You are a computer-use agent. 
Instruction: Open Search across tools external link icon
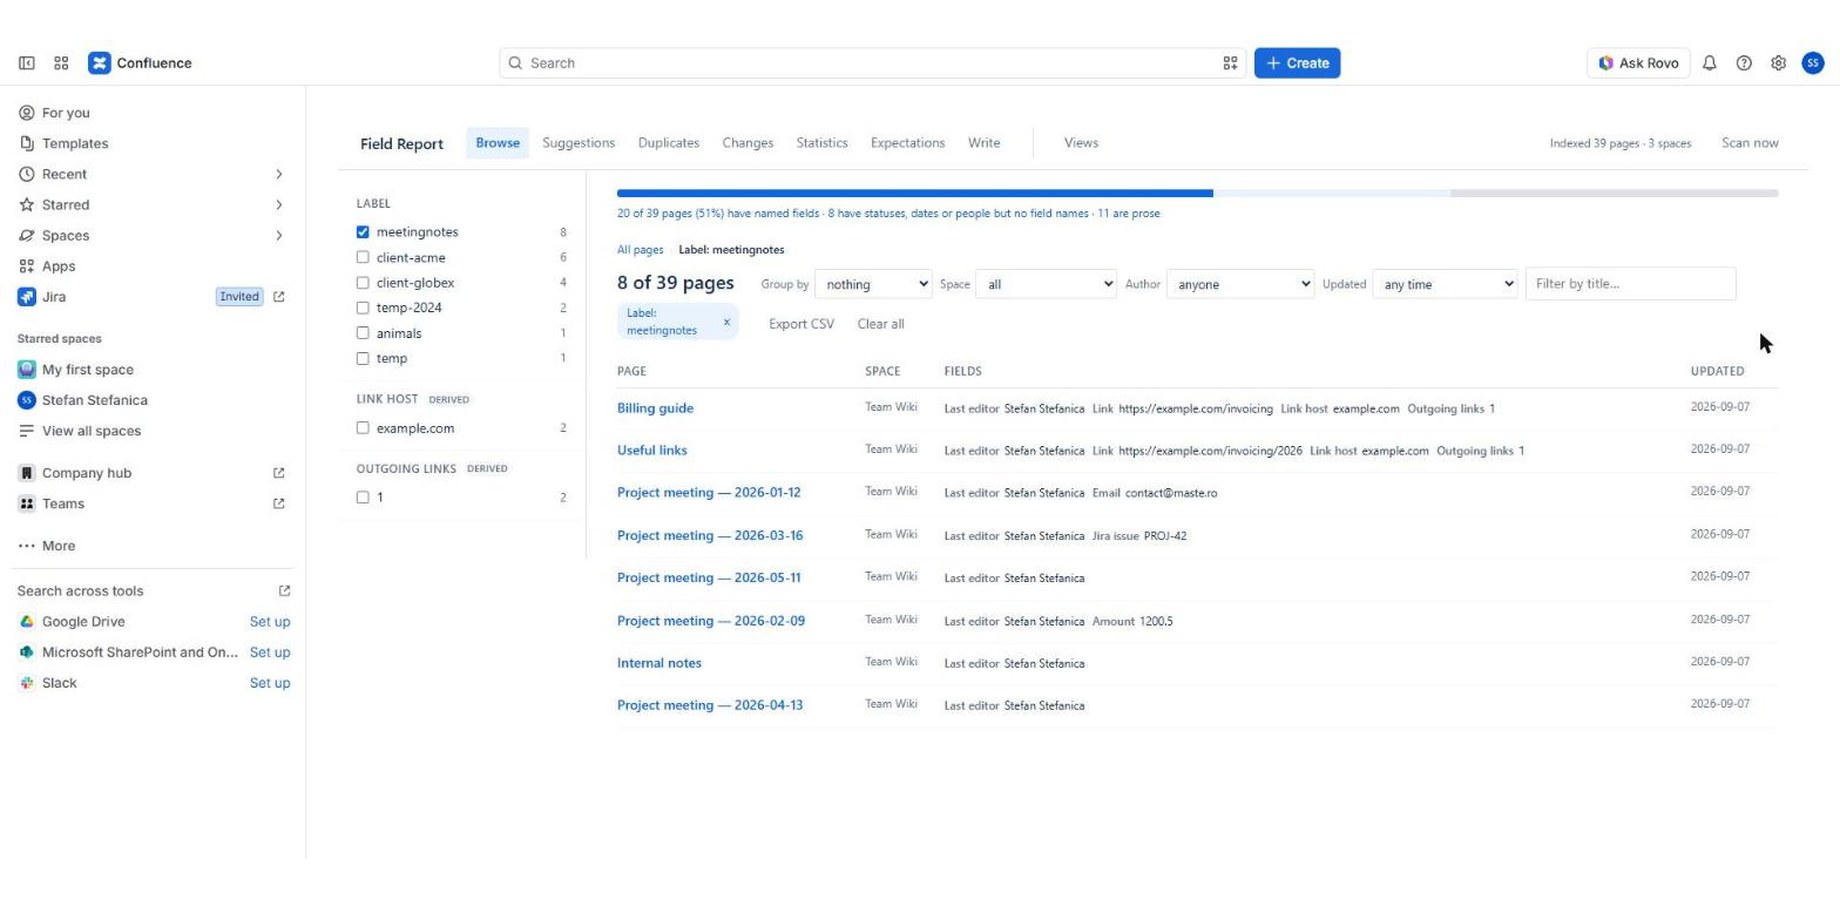[284, 591]
